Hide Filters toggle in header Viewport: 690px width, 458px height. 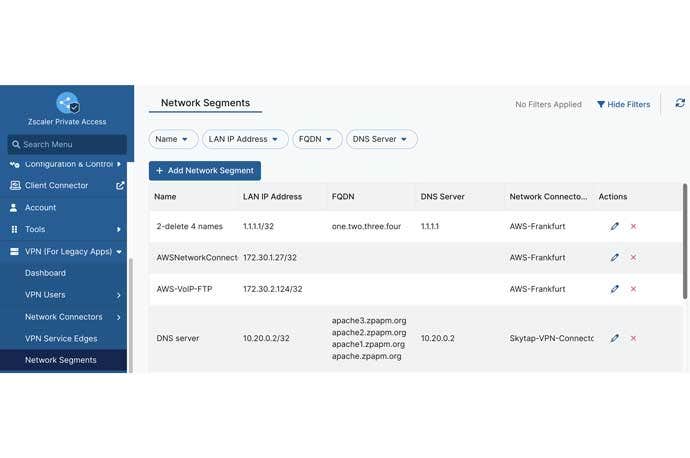[623, 104]
